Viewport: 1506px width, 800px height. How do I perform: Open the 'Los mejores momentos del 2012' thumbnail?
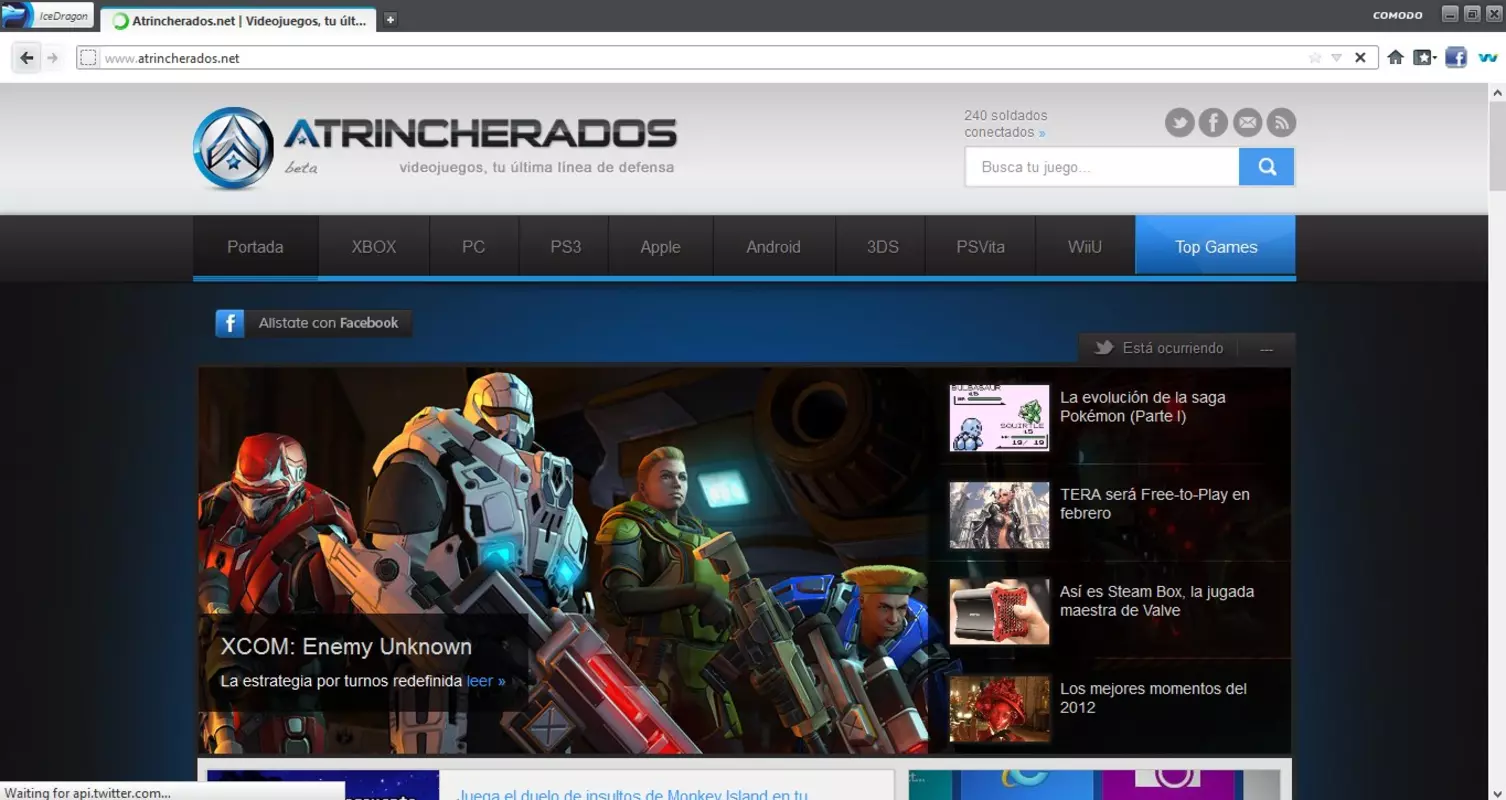pos(999,709)
